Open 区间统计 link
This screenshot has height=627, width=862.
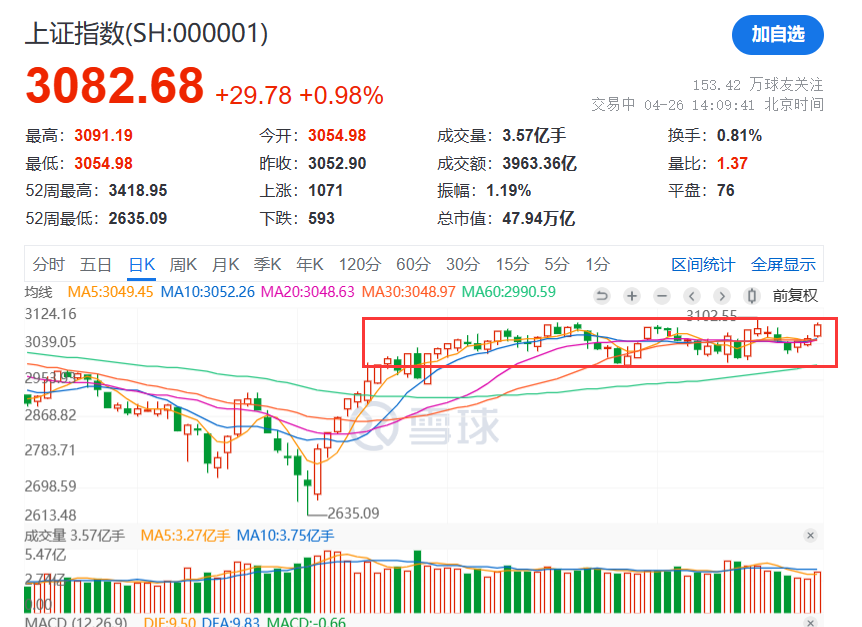coord(703,264)
